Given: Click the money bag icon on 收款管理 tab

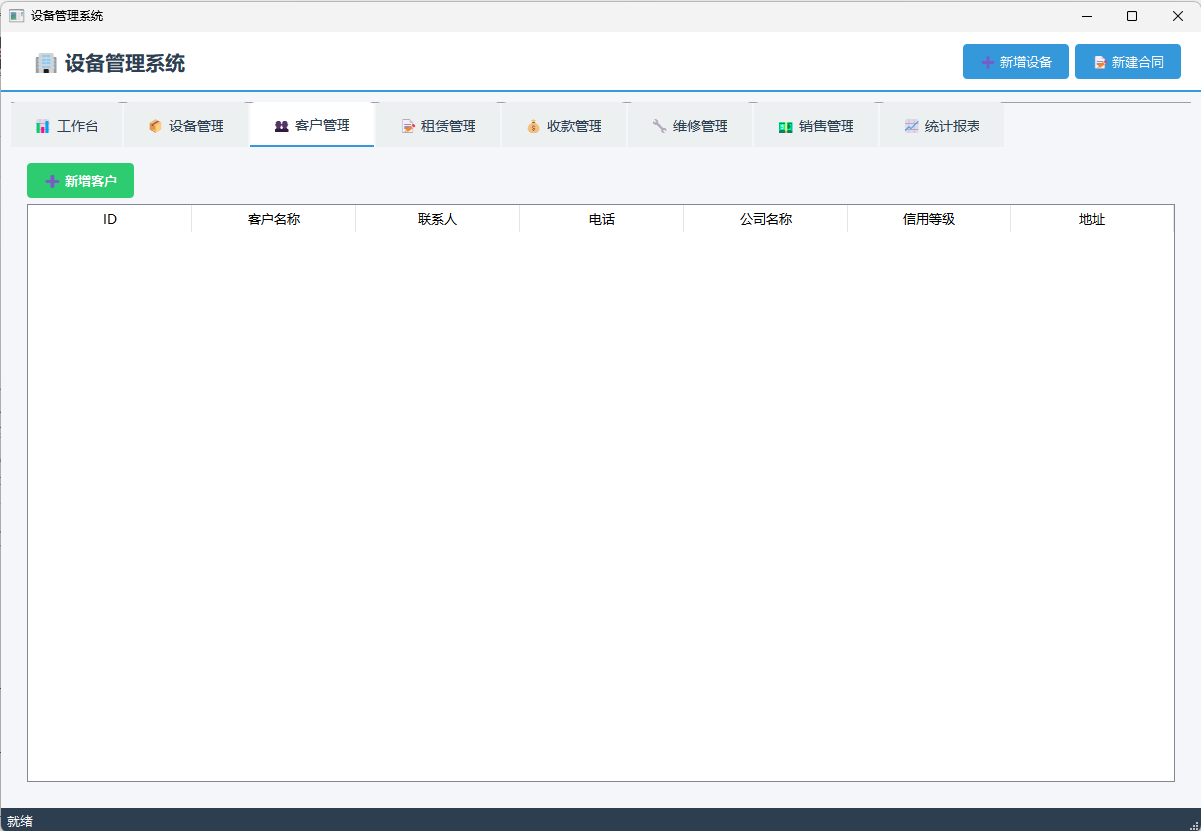Looking at the screenshot, I should point(533,126).
